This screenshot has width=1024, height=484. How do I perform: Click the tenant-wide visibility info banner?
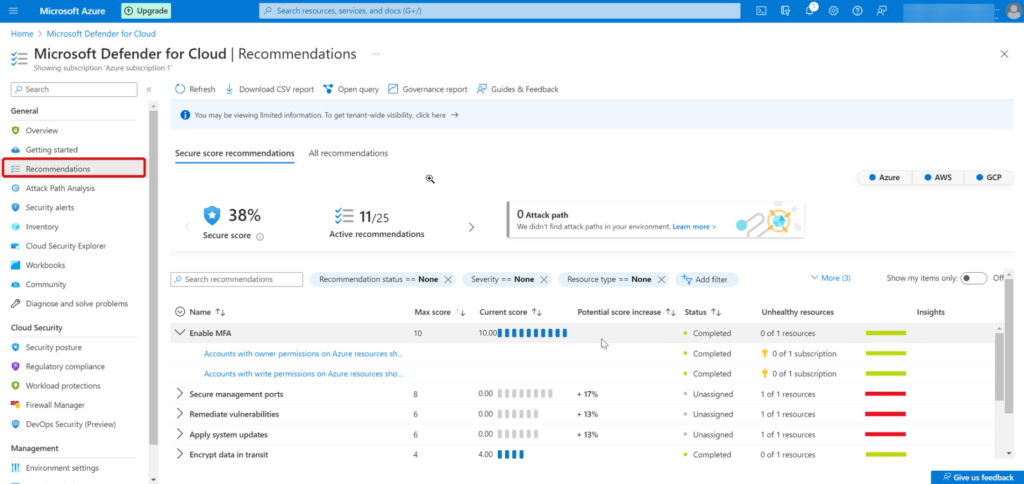coord(592,115)
